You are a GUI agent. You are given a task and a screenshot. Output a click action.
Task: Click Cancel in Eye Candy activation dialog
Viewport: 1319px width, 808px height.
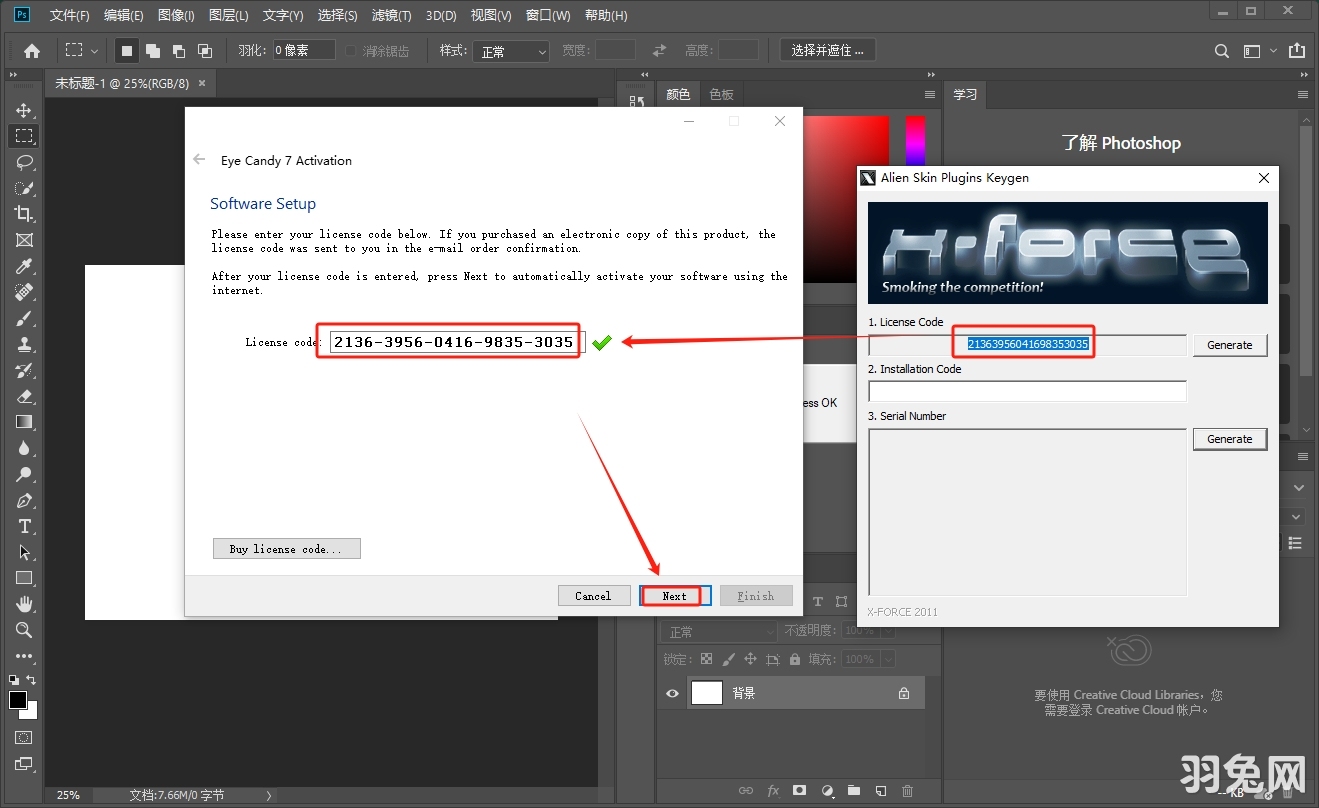[593, 596]
